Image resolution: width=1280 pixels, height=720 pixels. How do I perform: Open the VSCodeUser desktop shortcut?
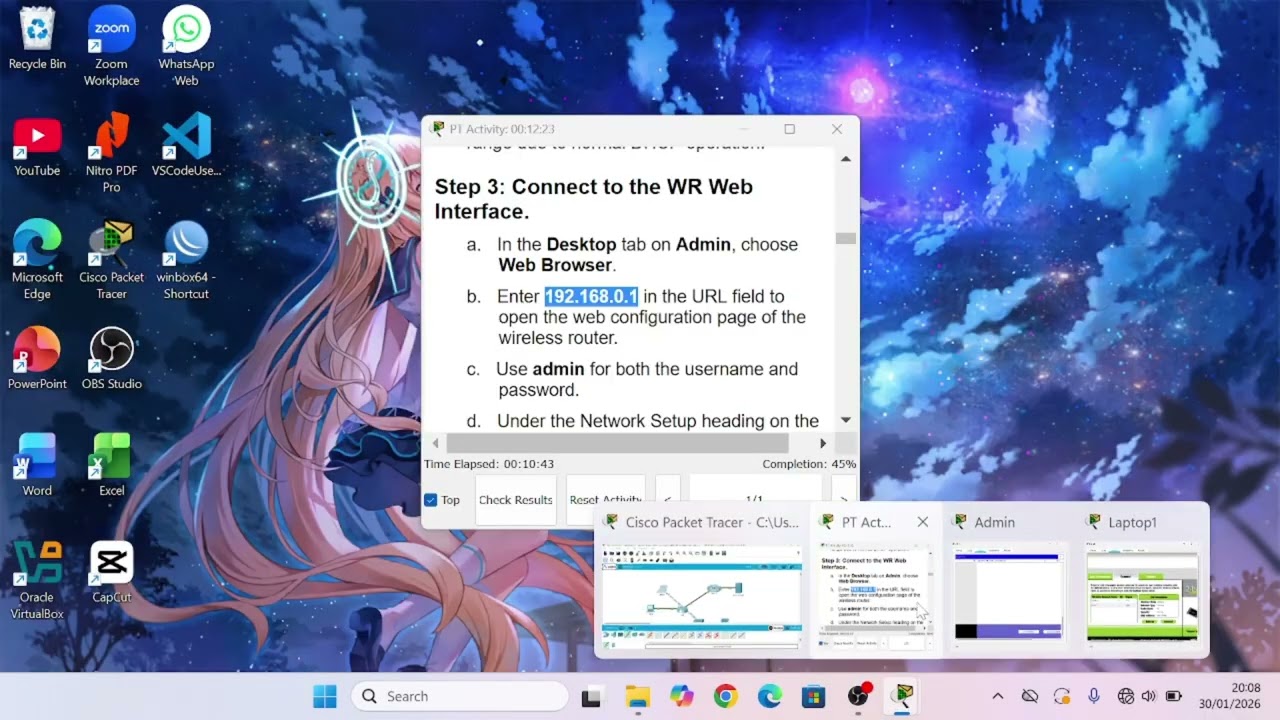186,146
